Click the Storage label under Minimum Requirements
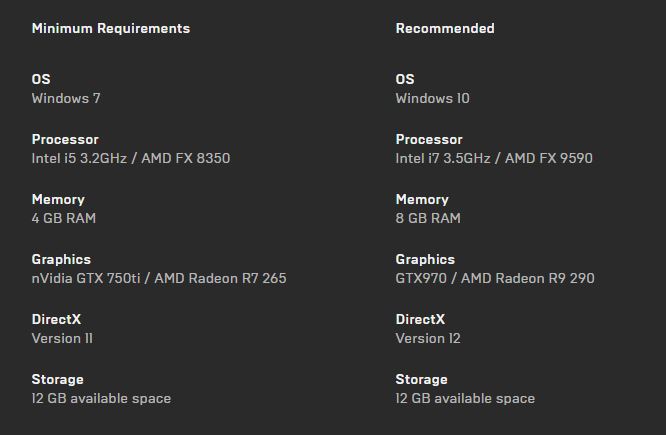Screen dimensions: 666x435 [x=58, y=379]
